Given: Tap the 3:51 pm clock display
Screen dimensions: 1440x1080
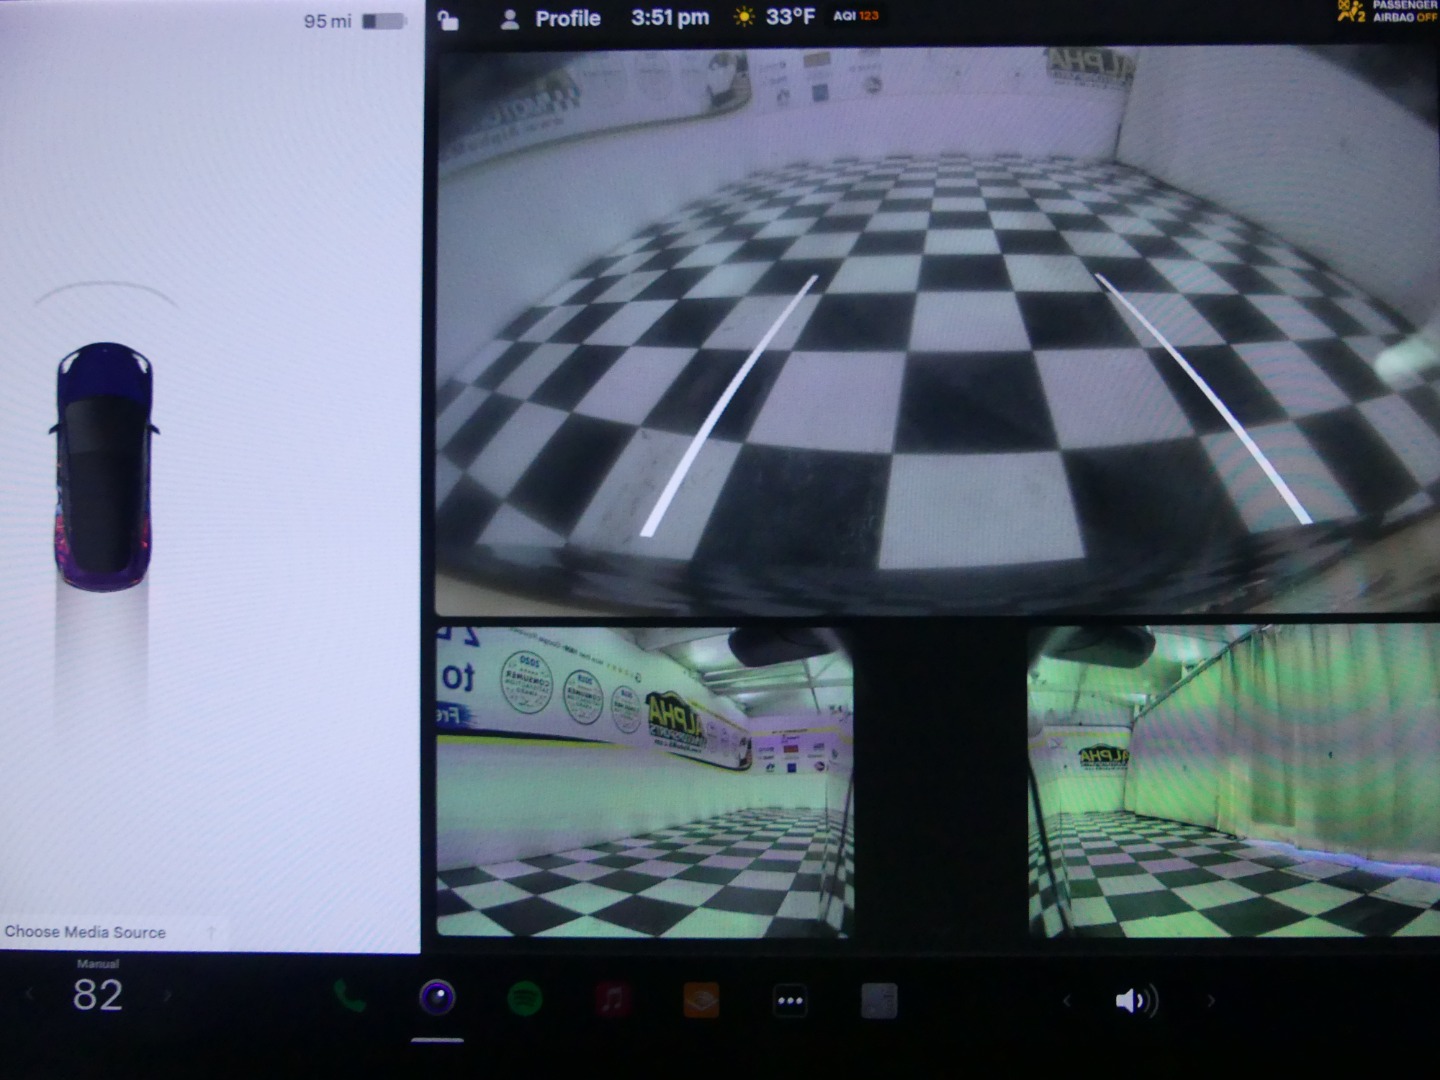Looking at the screenshot, I should coord(669,17).
